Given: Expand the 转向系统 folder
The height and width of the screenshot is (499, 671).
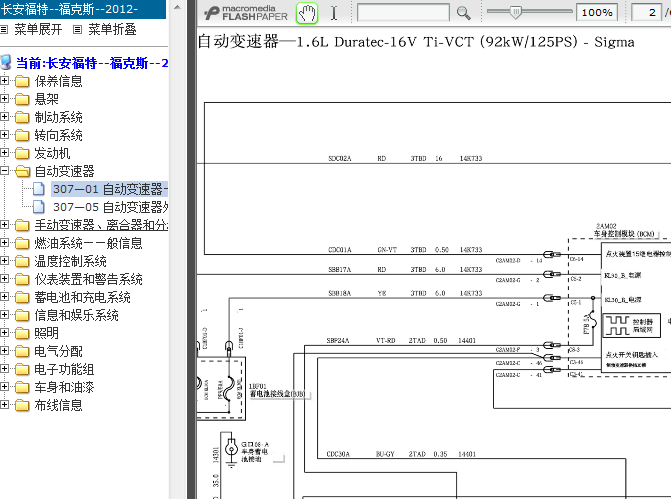Looking at the screenshot, I should click(4, 134).
